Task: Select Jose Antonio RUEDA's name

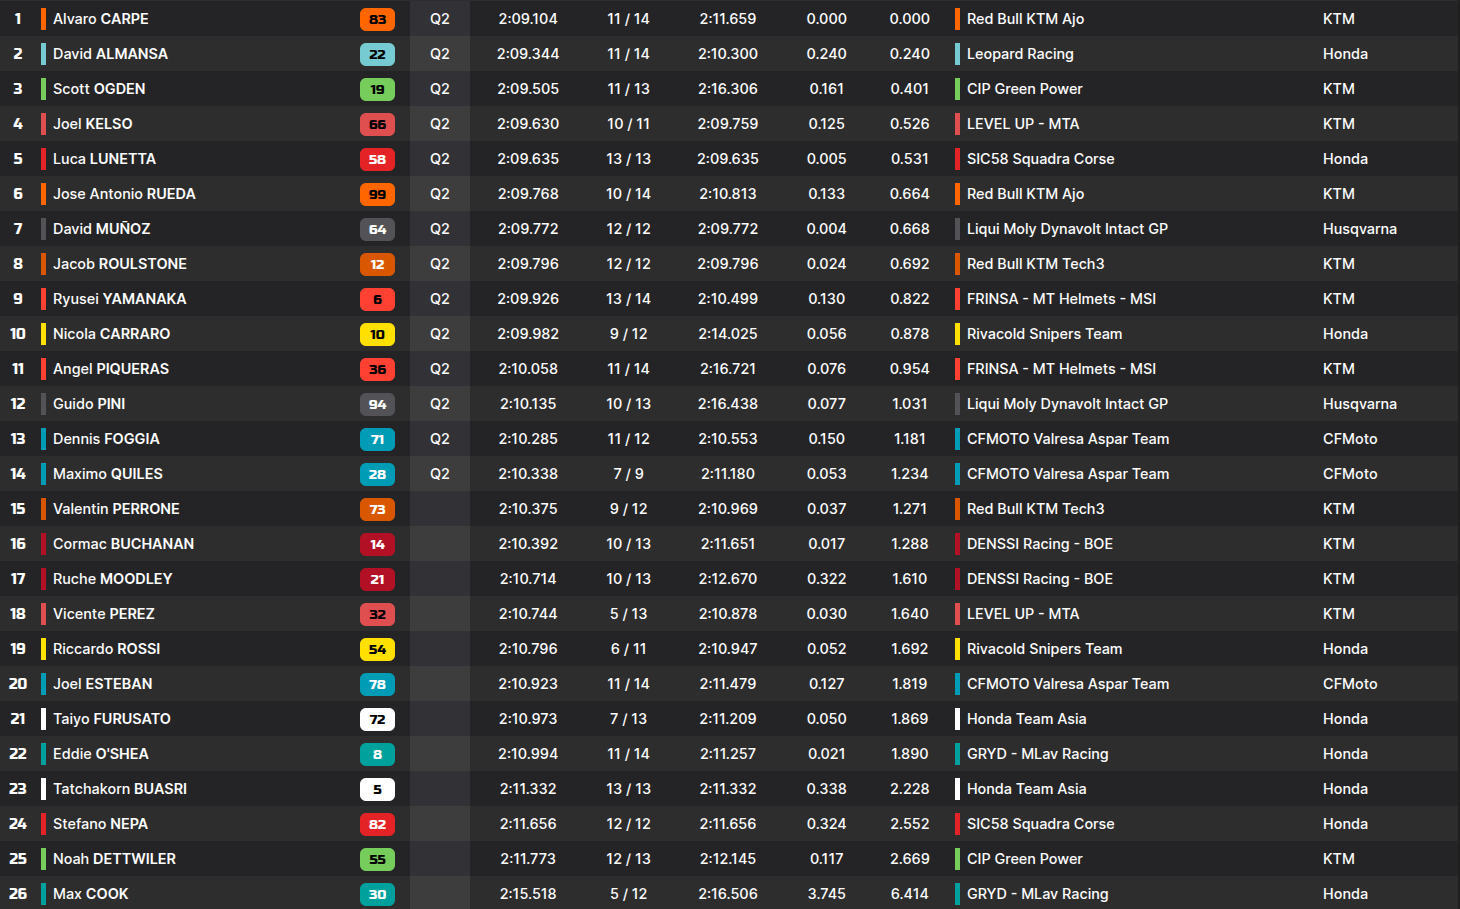Action: (x=124, y=194)
